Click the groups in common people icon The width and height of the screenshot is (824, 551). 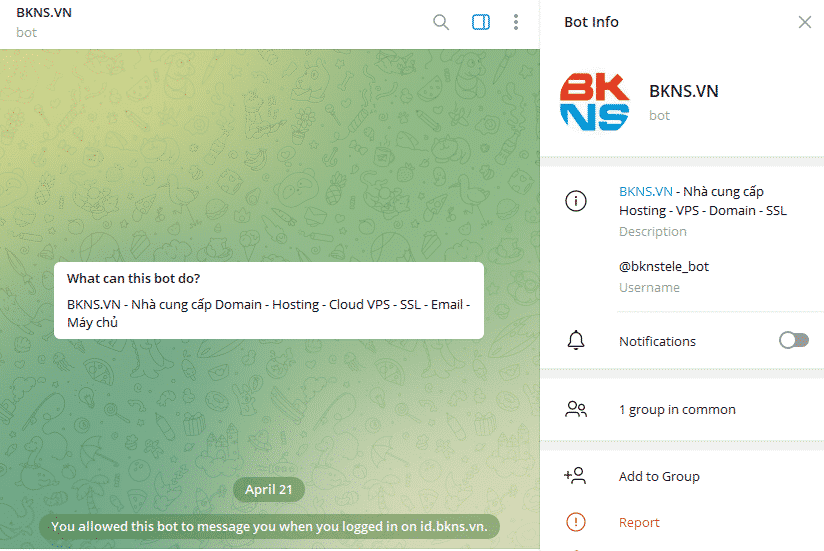click(x=576, y=409)
